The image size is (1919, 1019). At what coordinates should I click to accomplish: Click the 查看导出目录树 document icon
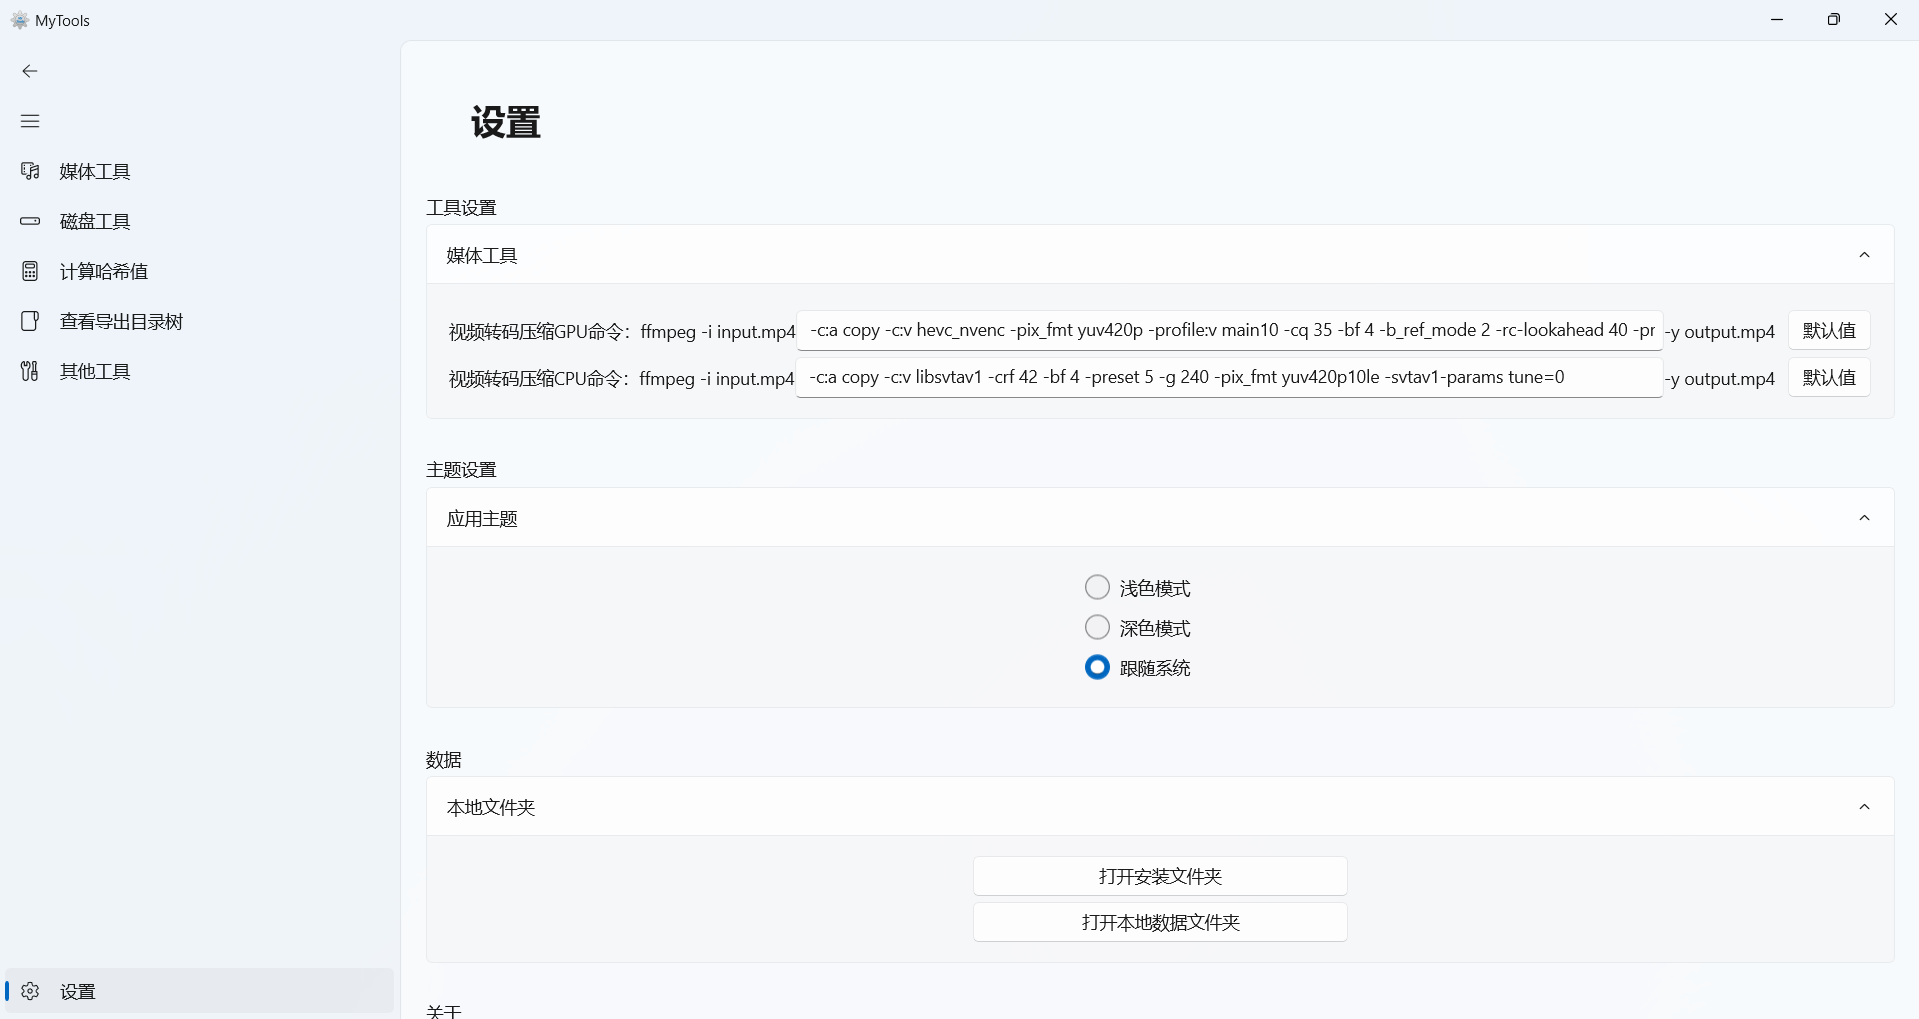30,321
